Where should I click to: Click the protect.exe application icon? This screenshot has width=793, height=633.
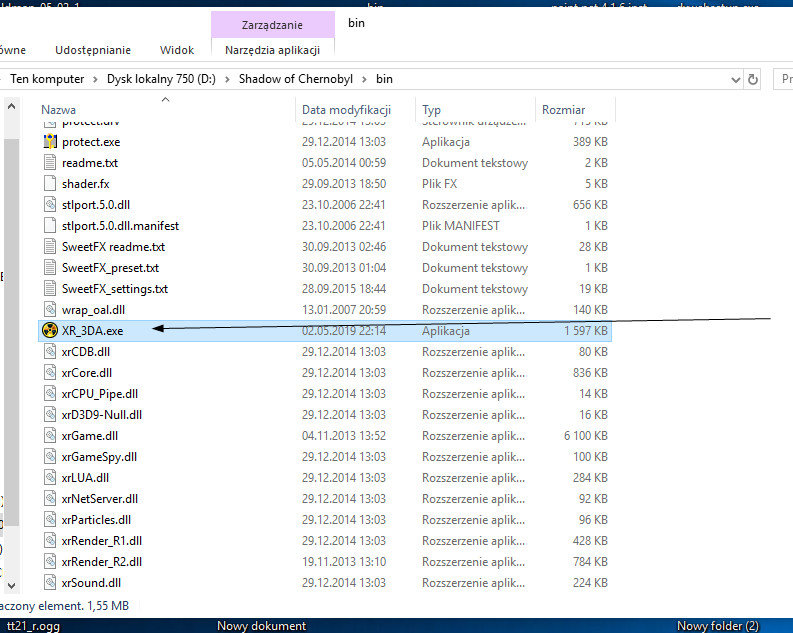(50, 142)
